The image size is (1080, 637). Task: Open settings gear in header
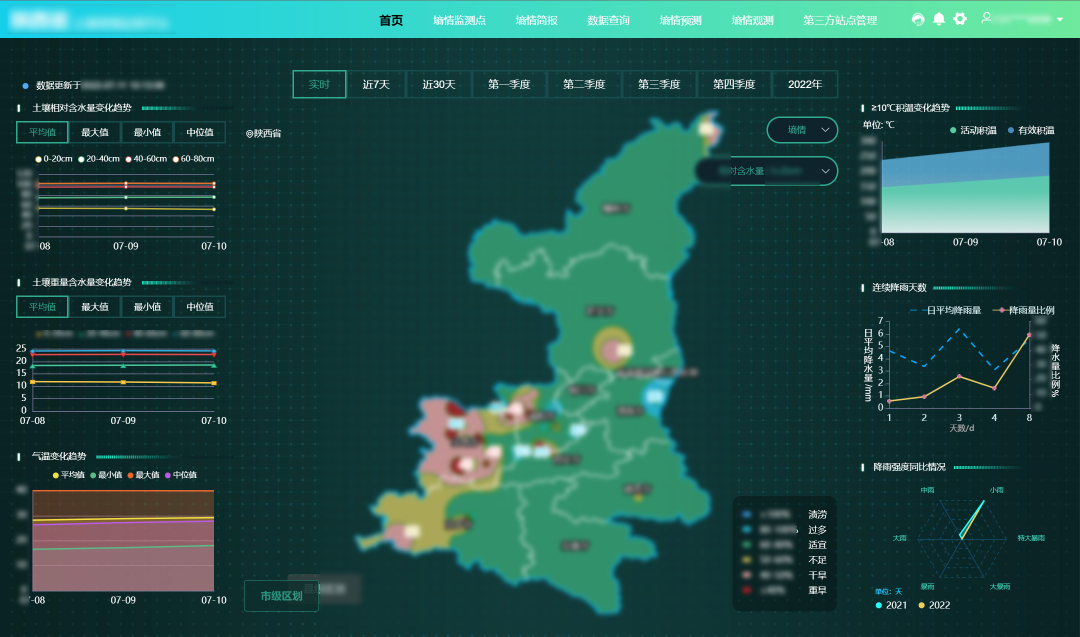click(960, 19)
